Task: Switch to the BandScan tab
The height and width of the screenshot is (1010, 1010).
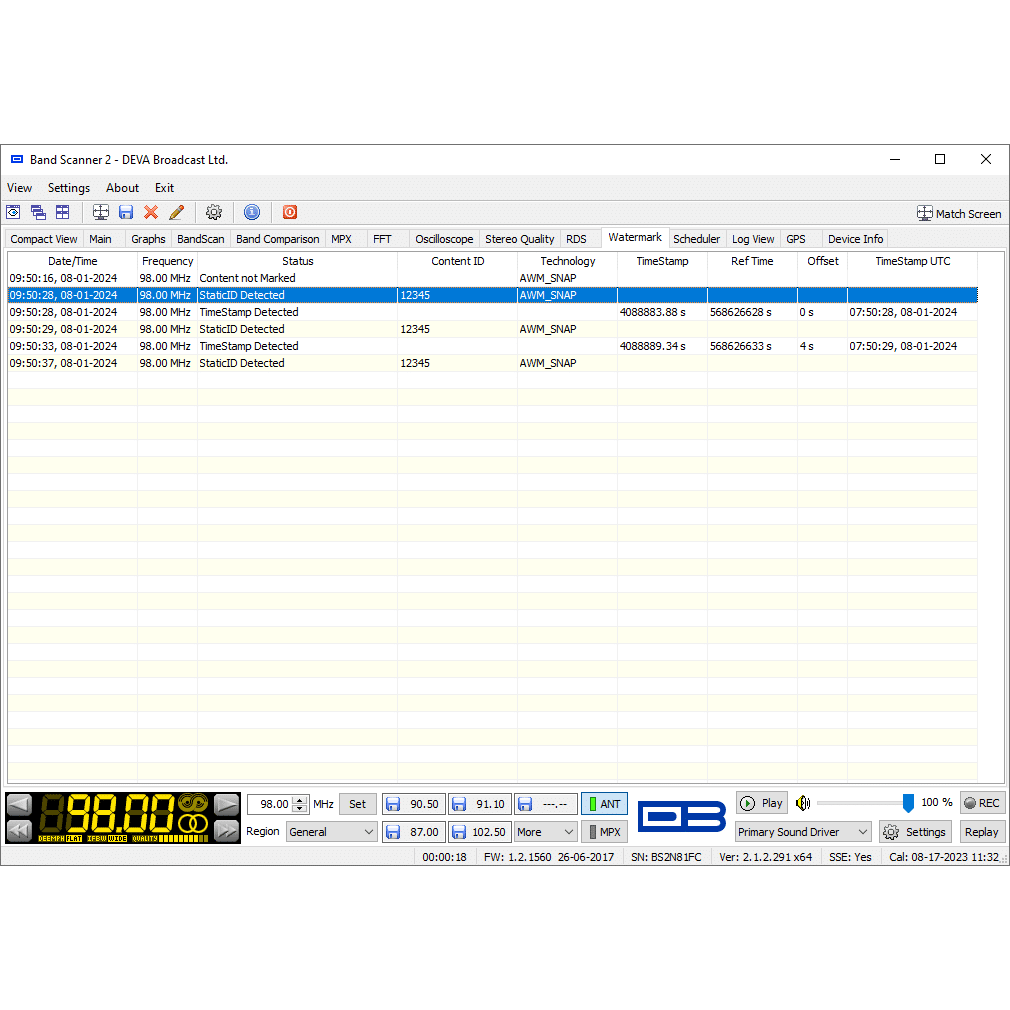Action: [x=201, y=239]
